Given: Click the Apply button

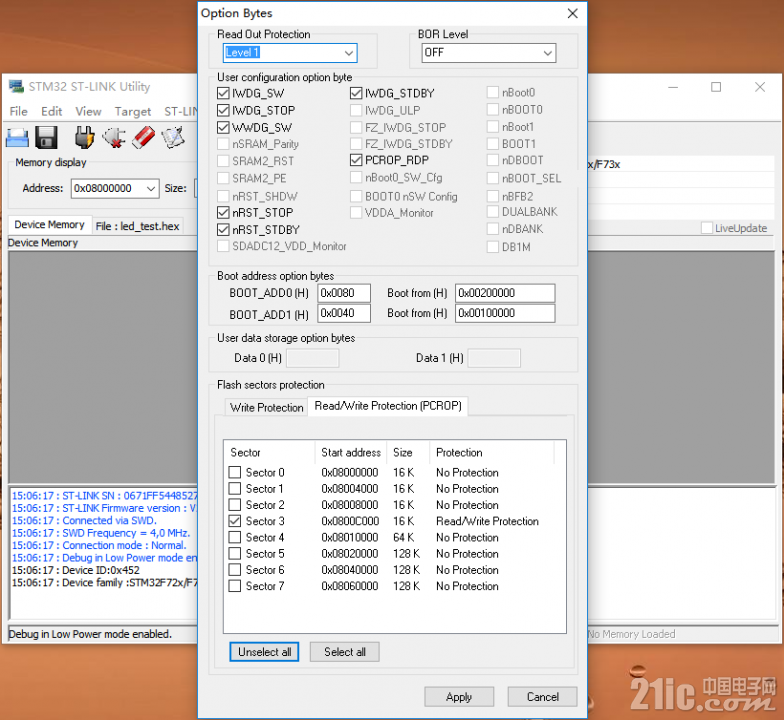Looking at the screenshot, I should pyautogui.click(x=459, y=696).
